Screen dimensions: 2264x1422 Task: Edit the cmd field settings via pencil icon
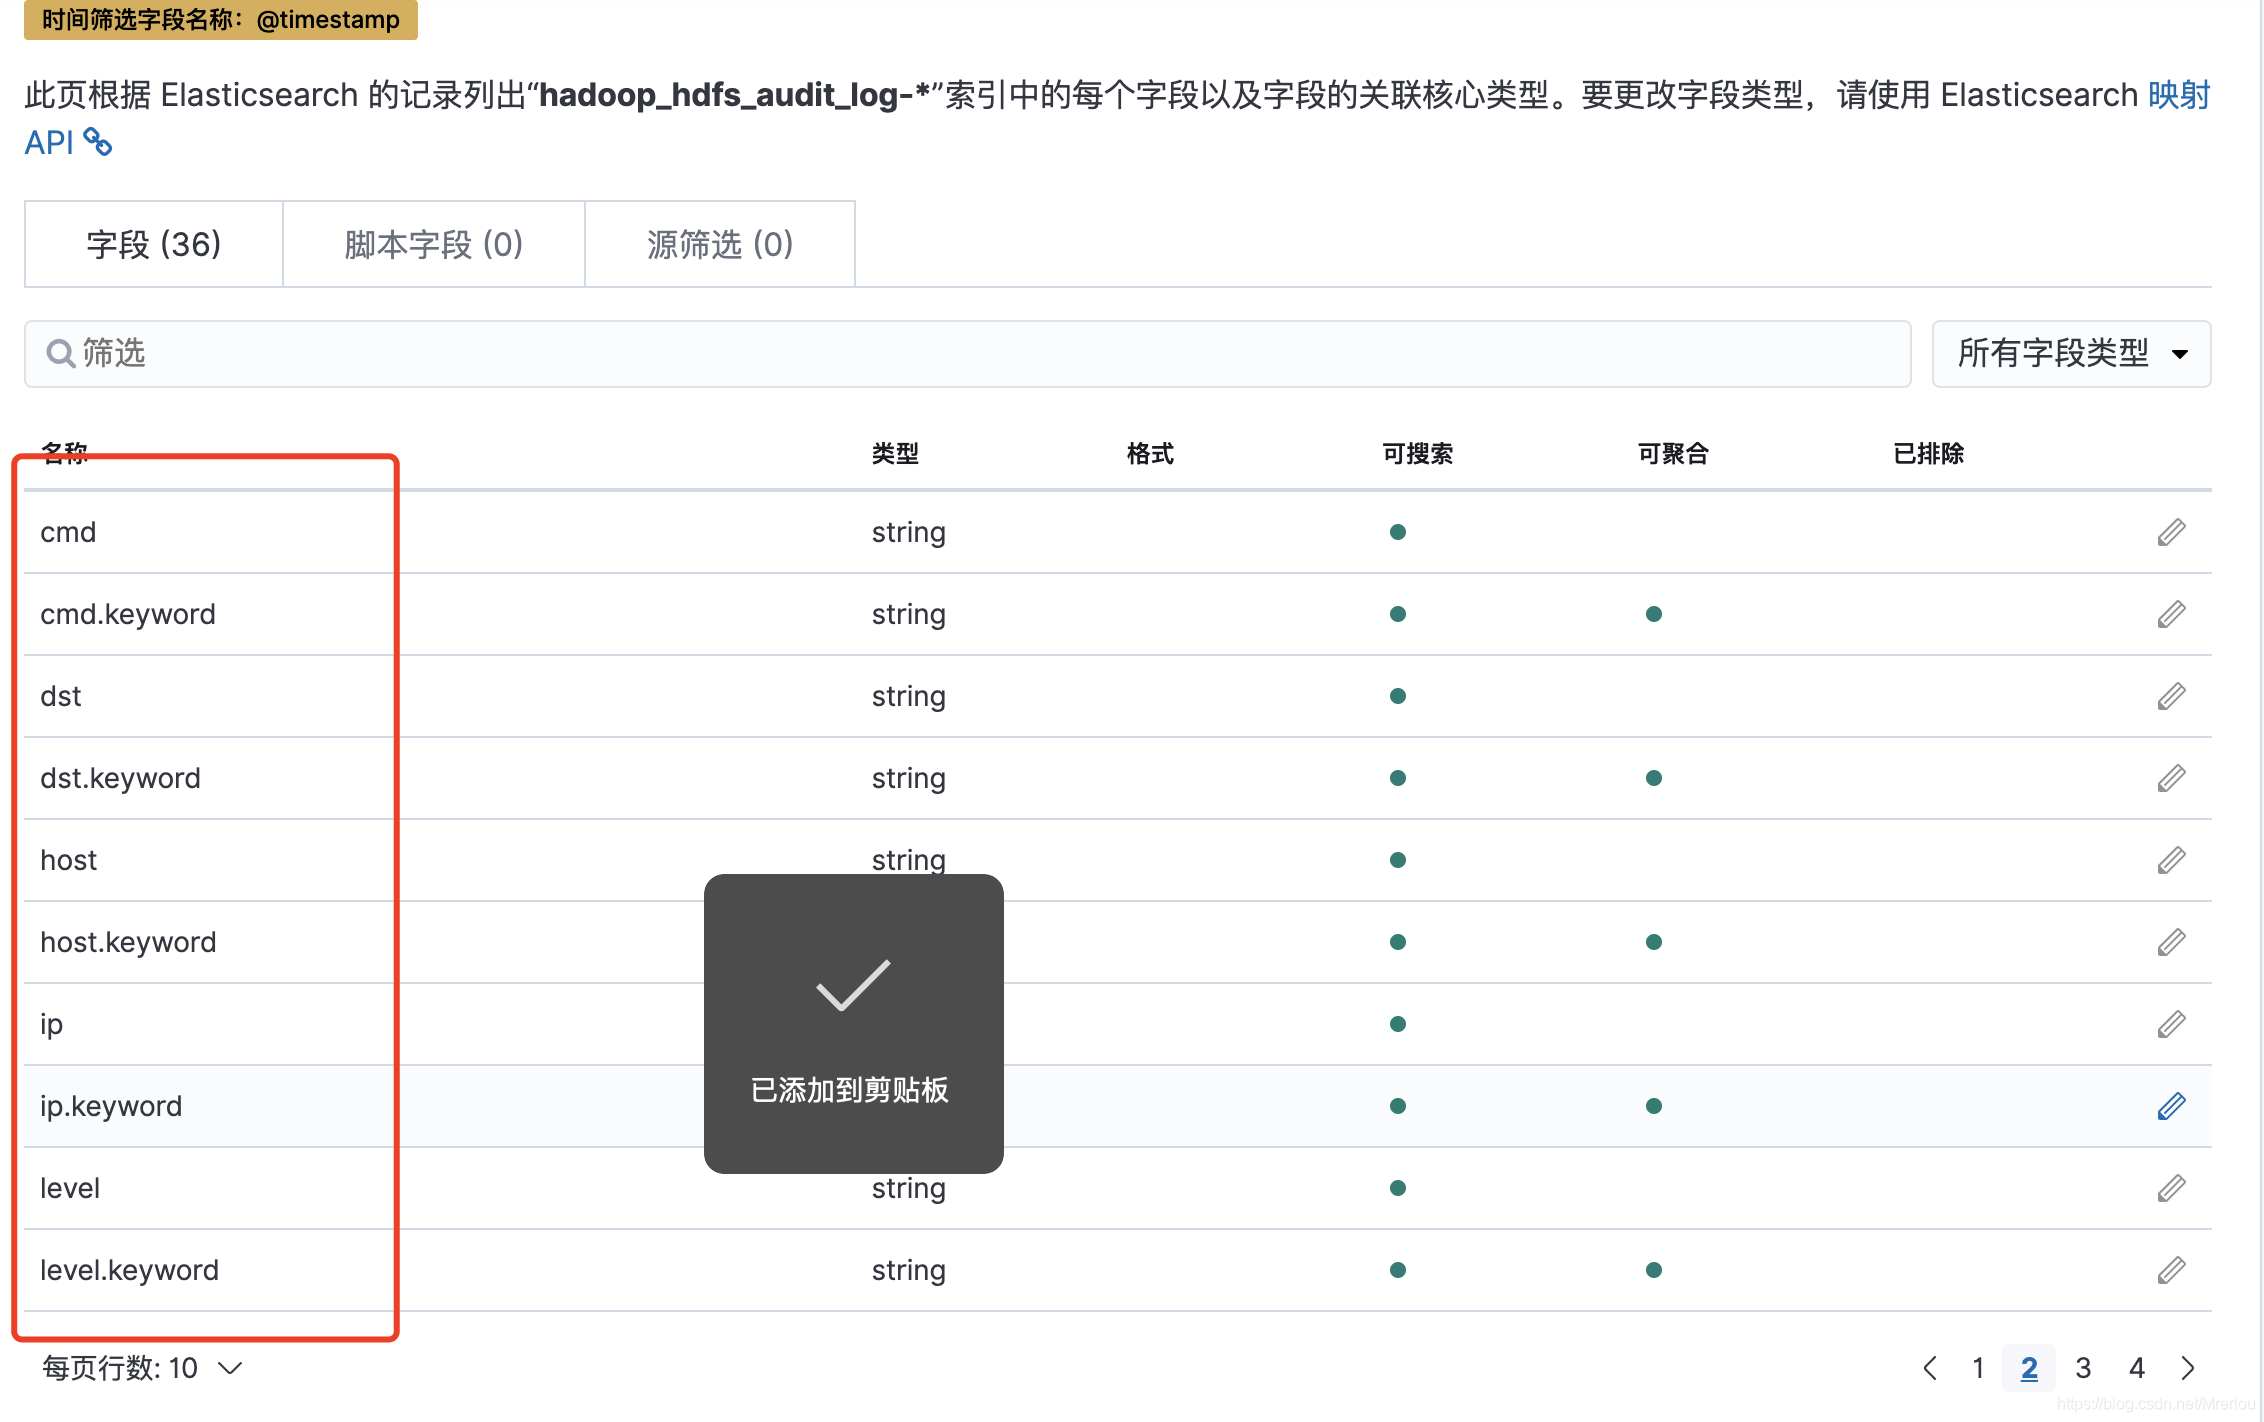point(2170,531)
